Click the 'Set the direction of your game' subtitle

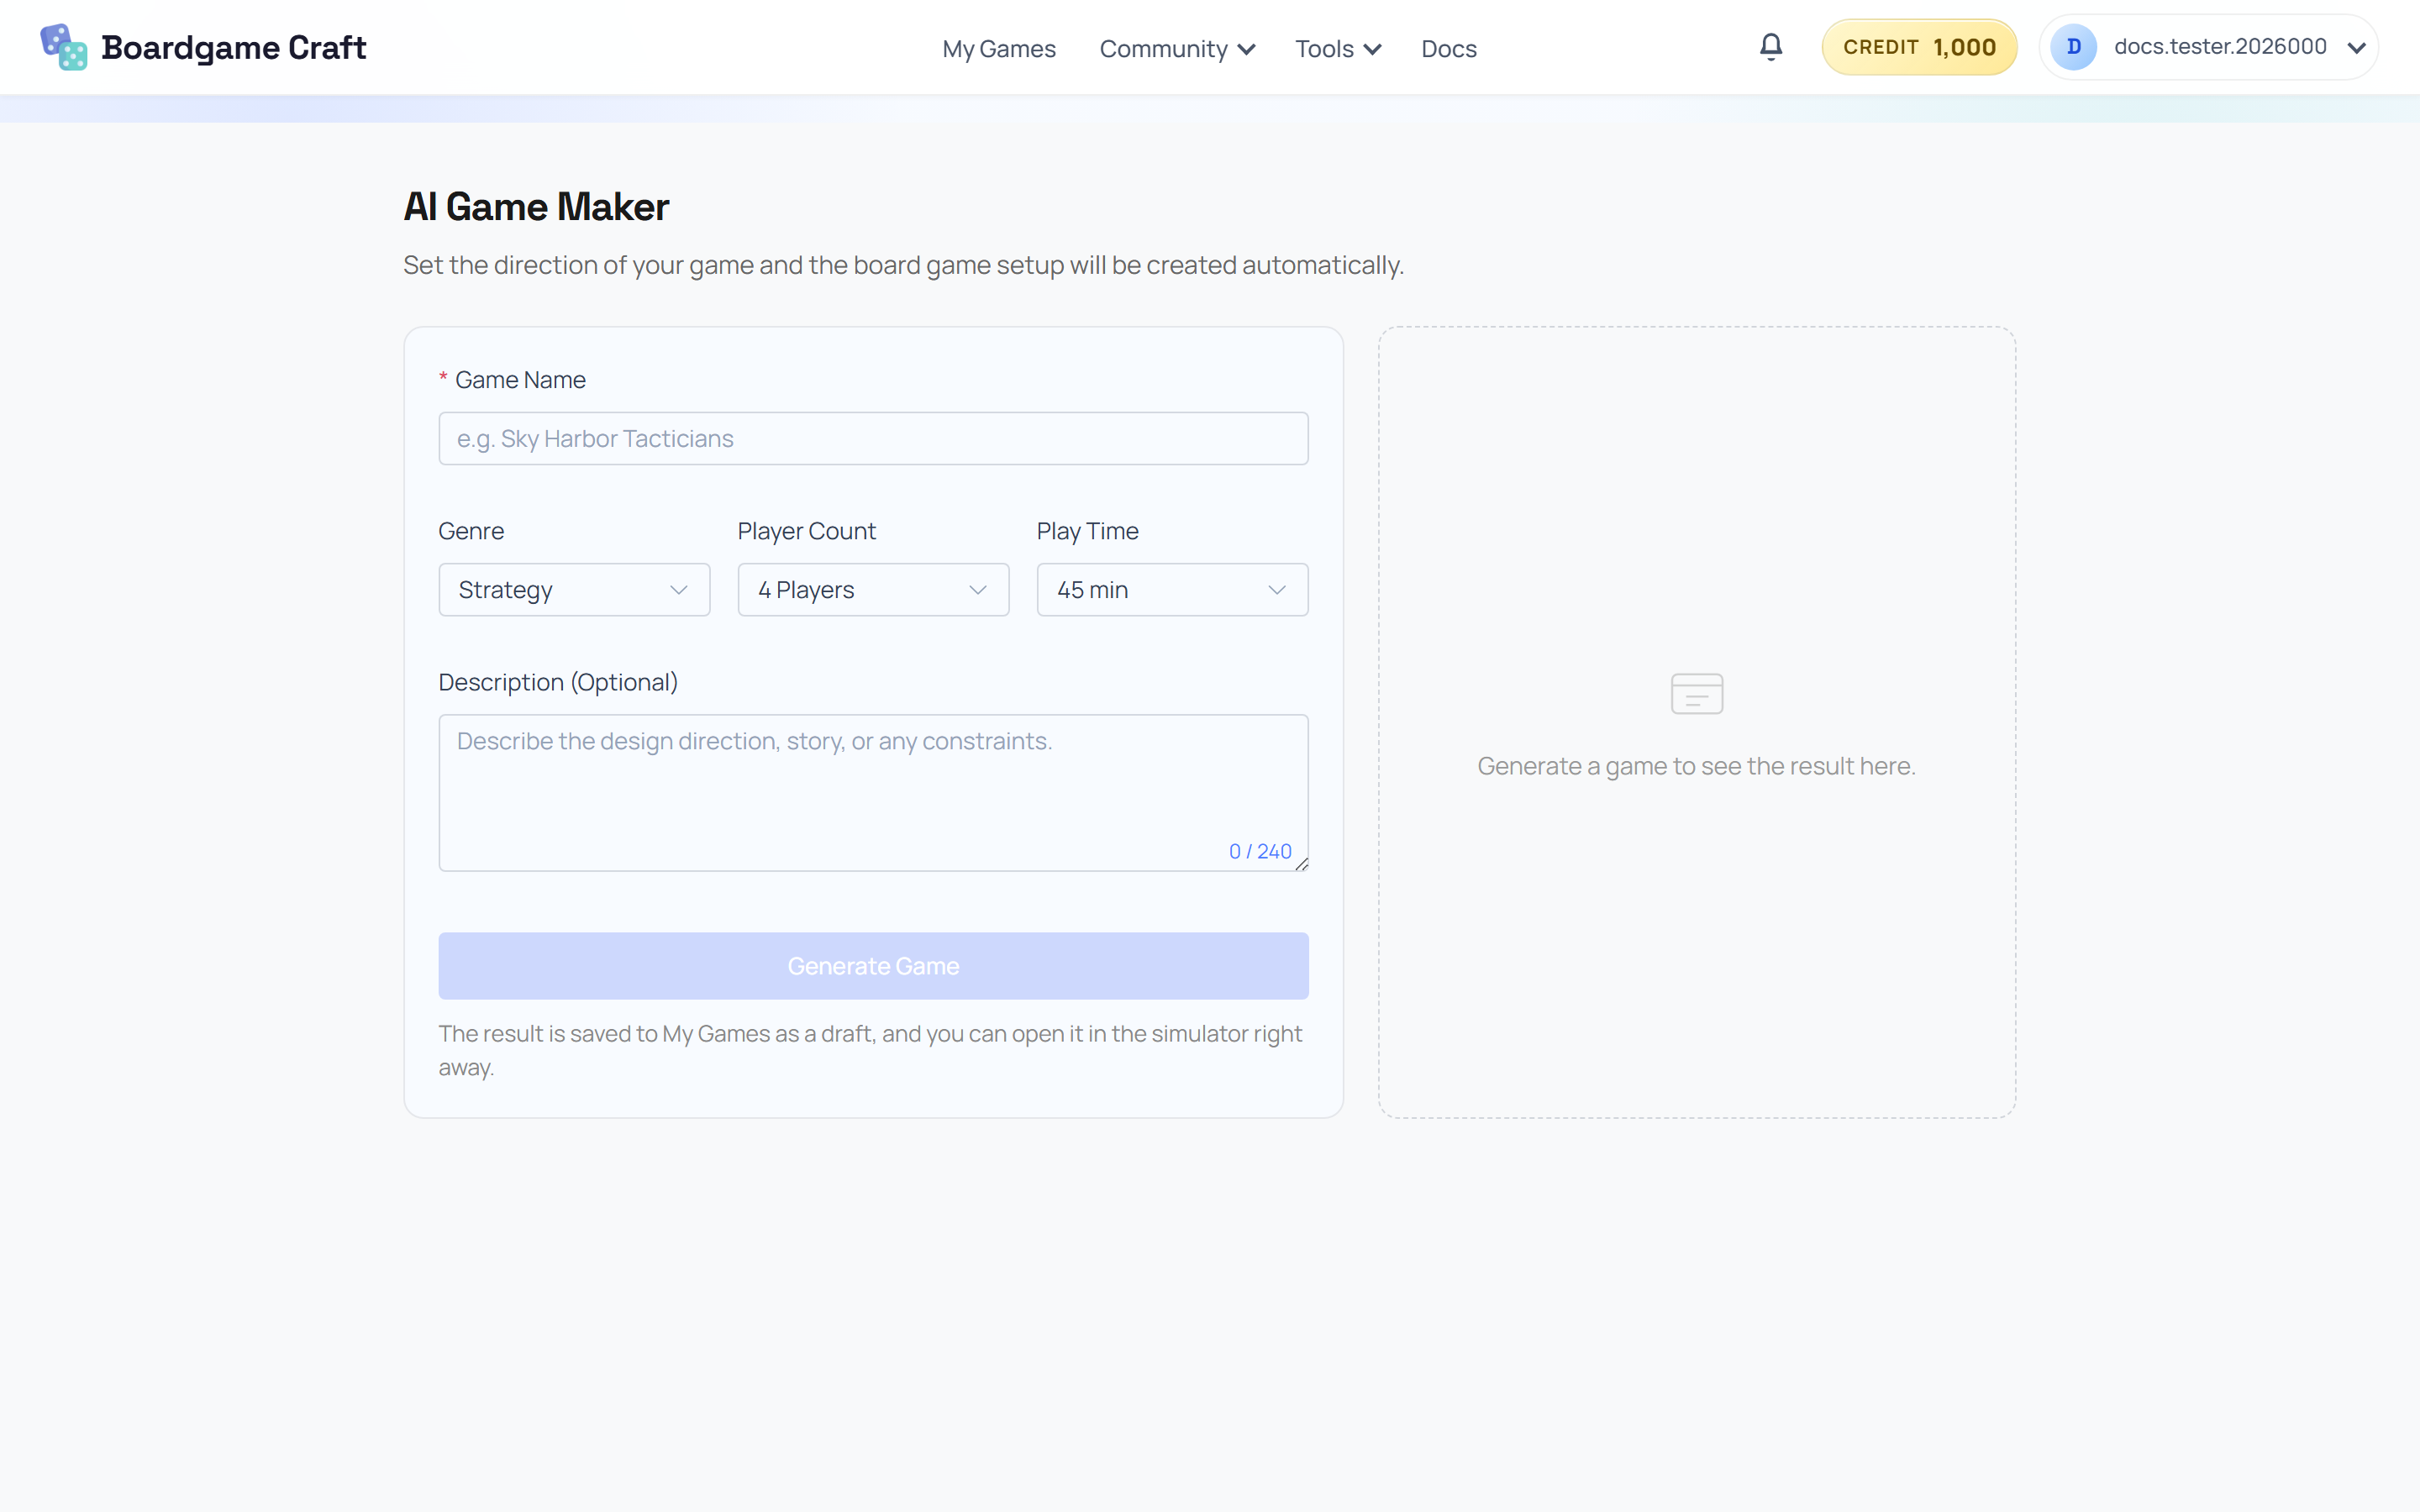(x=903, y=265)
